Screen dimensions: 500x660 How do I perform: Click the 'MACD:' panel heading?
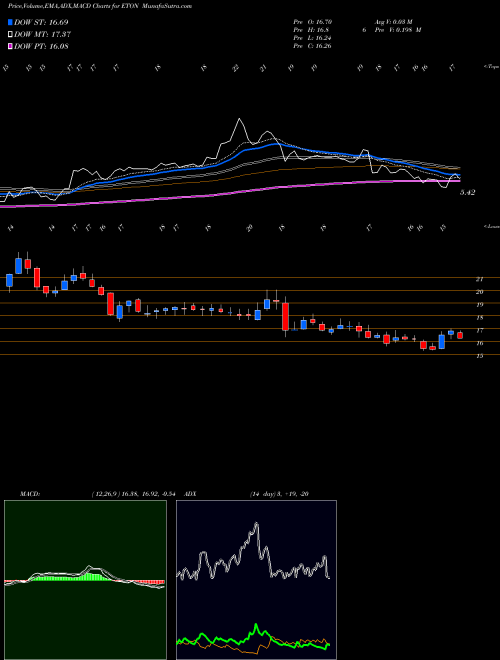[29, 494]
